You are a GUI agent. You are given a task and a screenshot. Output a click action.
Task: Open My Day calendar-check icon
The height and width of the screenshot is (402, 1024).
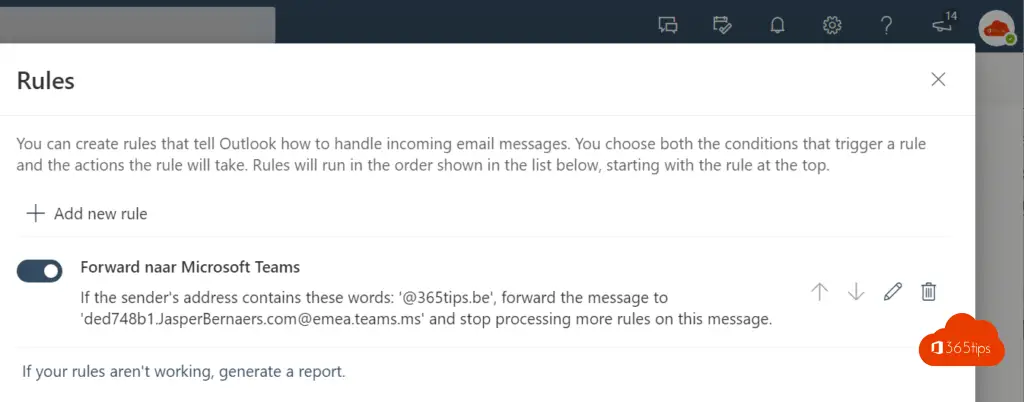(x=722, y=25)
